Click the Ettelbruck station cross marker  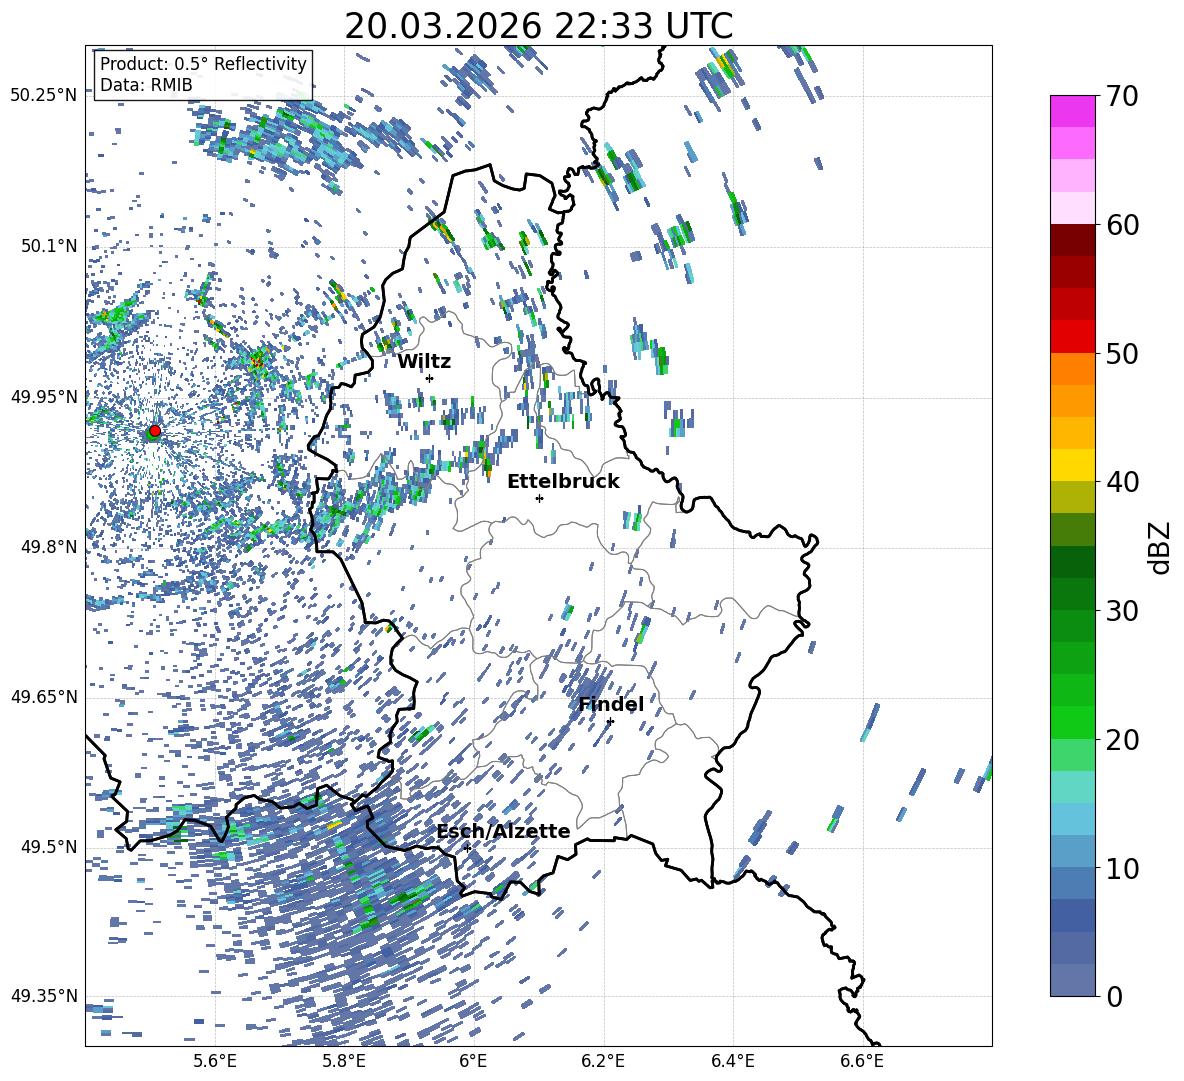pyautogui.click(x=539, y=498)
